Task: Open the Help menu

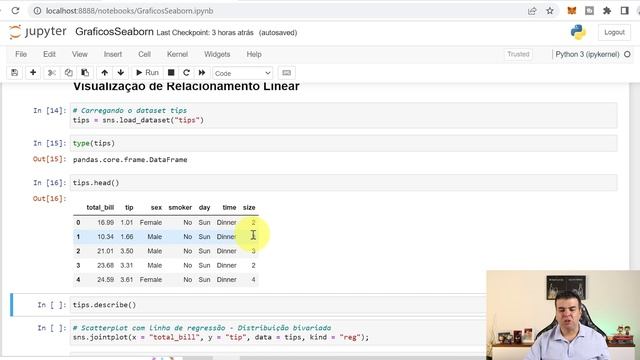Action: point(254,54)
